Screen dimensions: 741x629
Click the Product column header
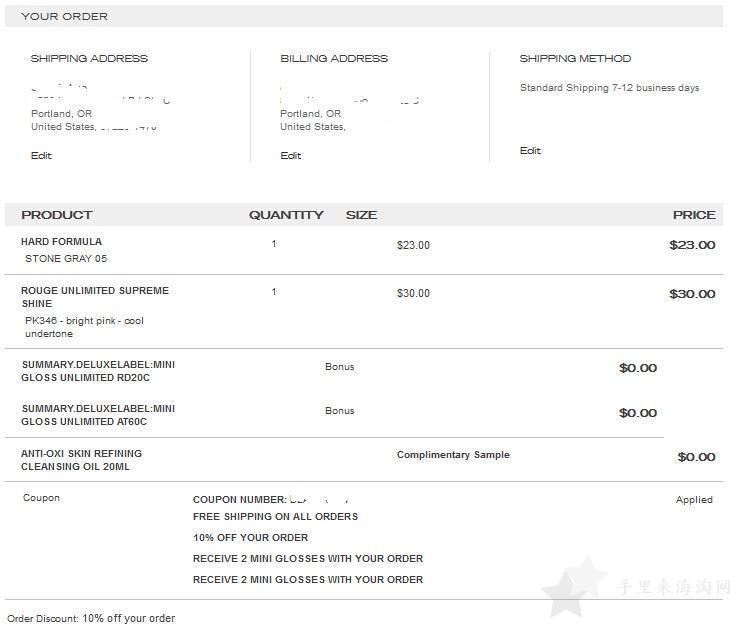[x=57, y=215]
